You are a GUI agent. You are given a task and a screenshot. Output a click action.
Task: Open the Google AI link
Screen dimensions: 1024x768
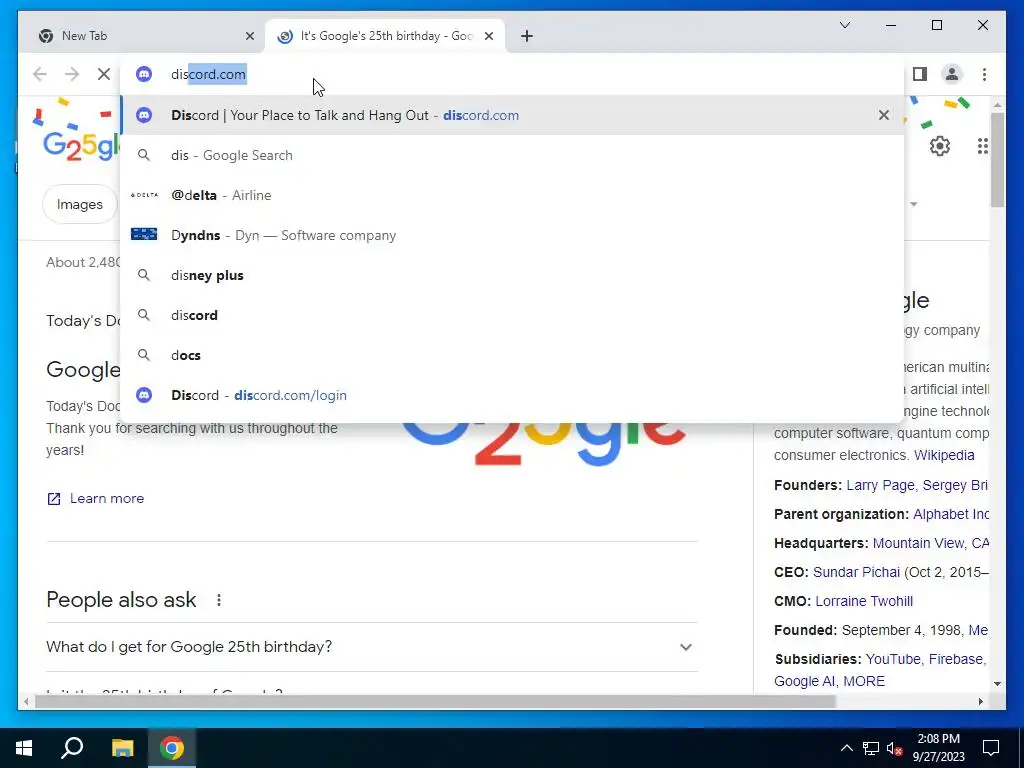(804, 681)
